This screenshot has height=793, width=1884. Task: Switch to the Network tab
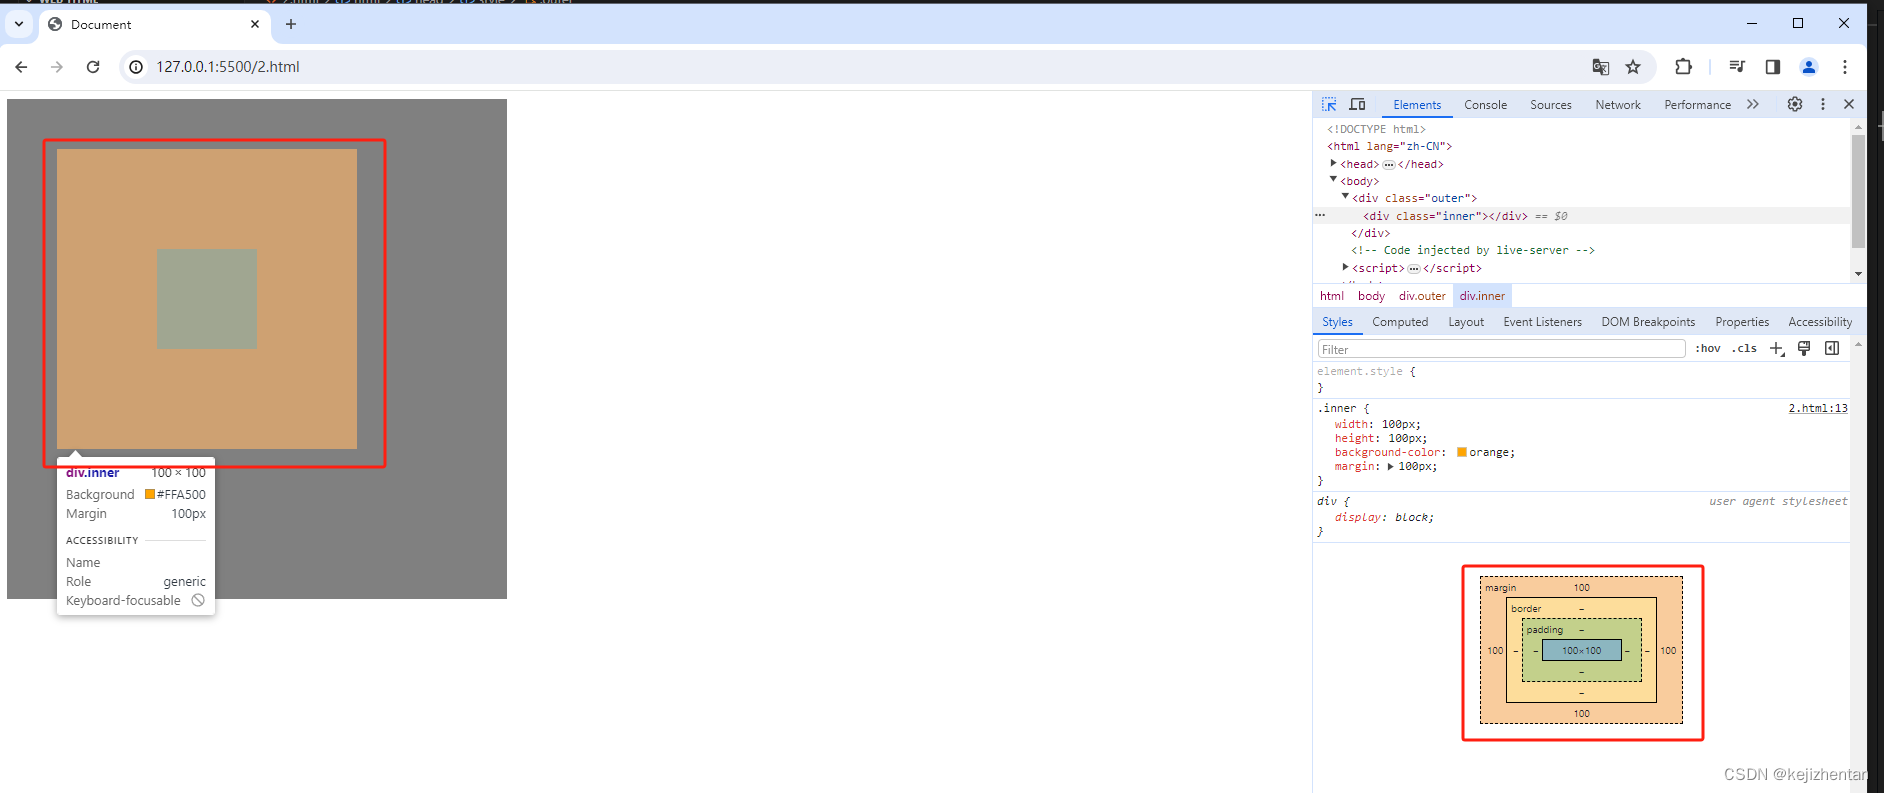1618,105
